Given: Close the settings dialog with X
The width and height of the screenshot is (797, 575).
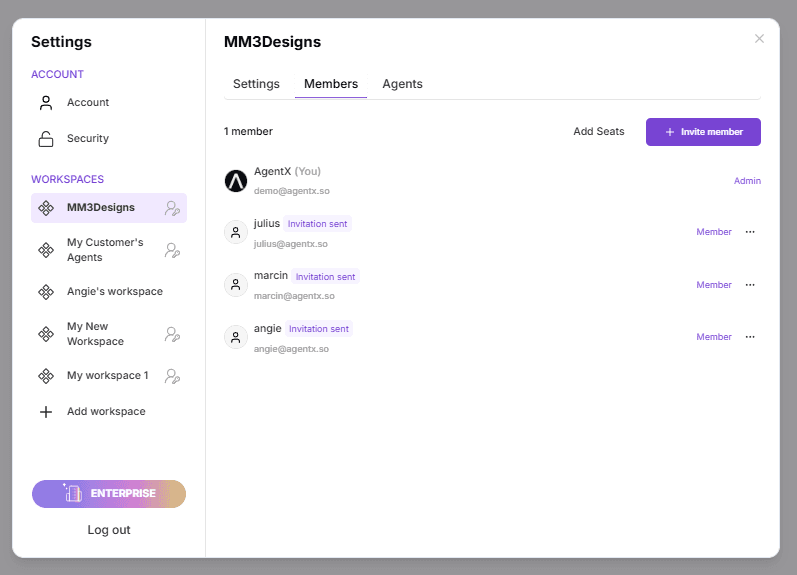Looking at the screenshot, I should pos(759,39).
